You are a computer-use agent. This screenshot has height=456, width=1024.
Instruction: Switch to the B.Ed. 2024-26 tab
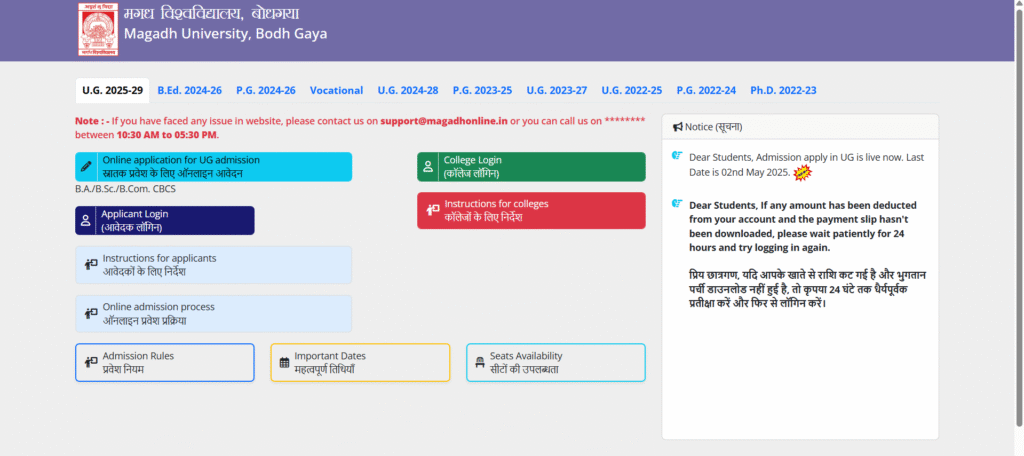189,90
